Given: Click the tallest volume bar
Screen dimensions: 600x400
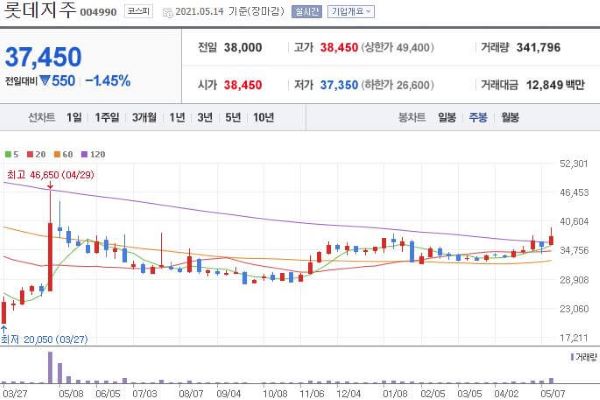Looking at the screenshot, I should [x=50, y=367].
